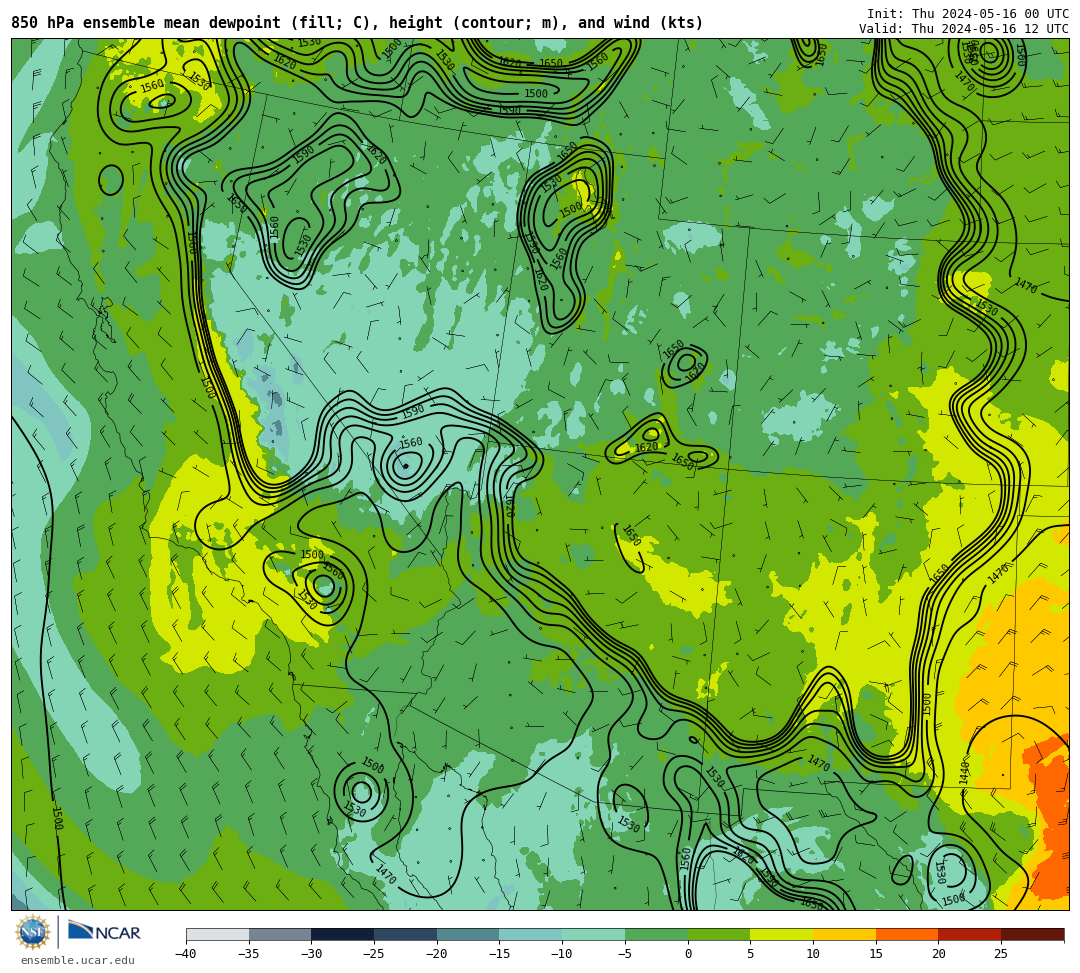
Task: Click the -40 colorbar tick label
Action: coord(185,954)
